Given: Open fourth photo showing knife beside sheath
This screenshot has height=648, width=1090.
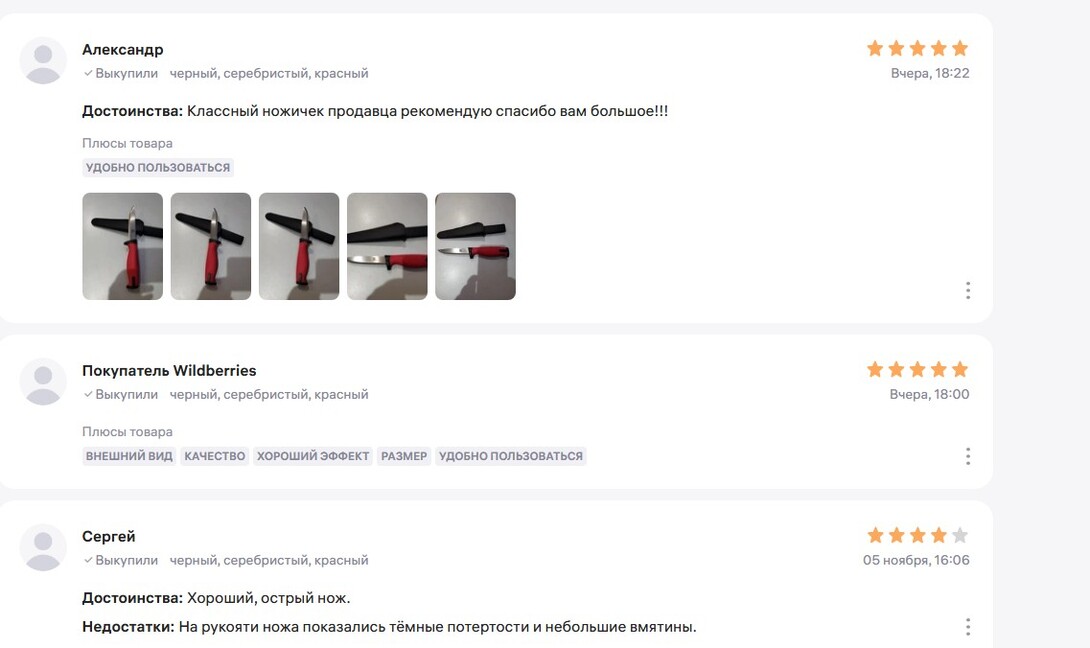Looking at the screenshot, I should pos(387,246).
